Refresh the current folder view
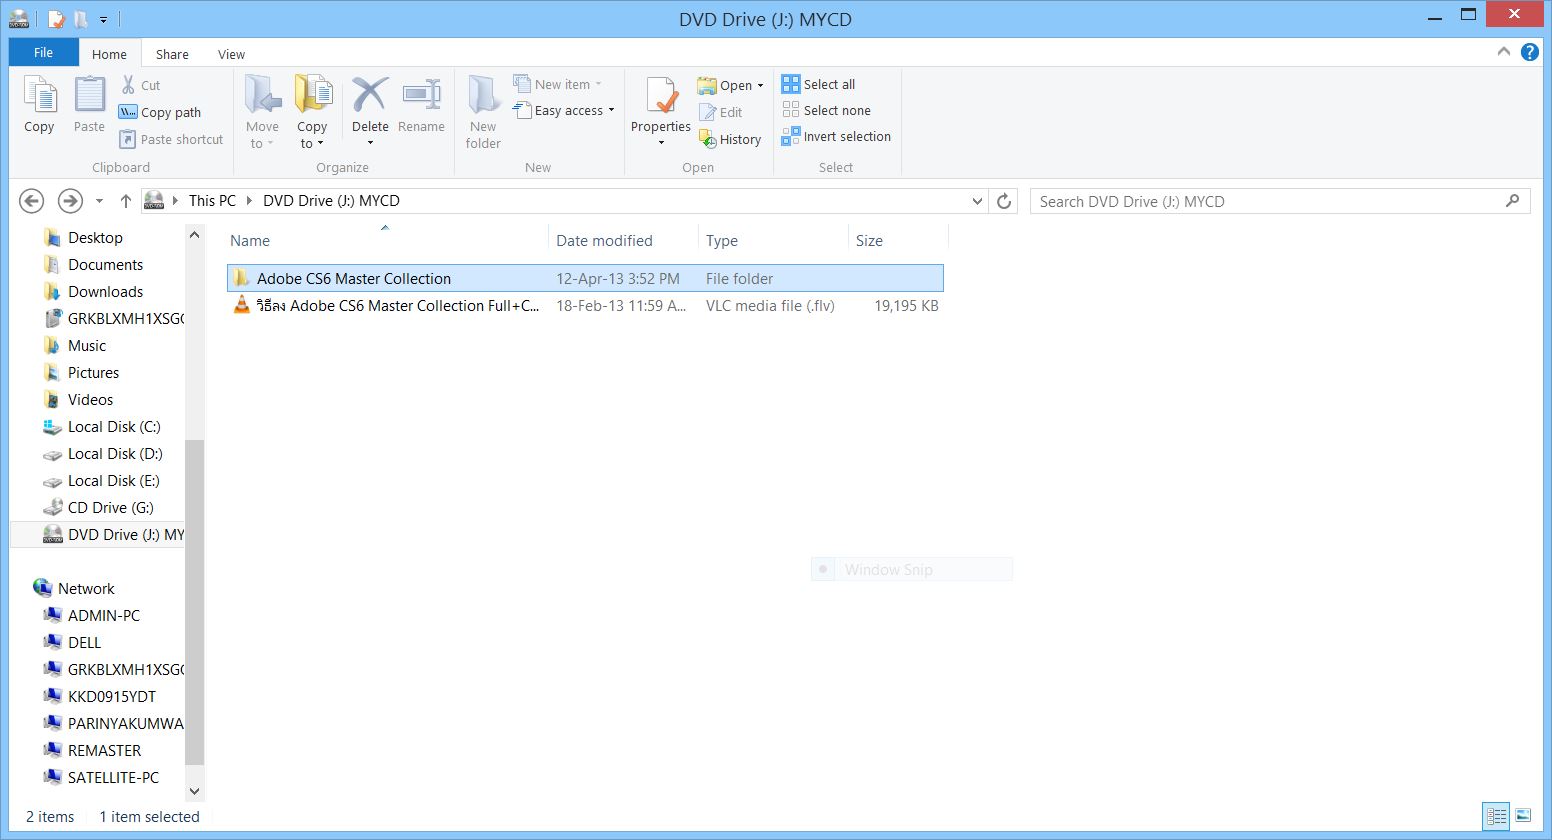1552x840 pixels. point(1004,201)
